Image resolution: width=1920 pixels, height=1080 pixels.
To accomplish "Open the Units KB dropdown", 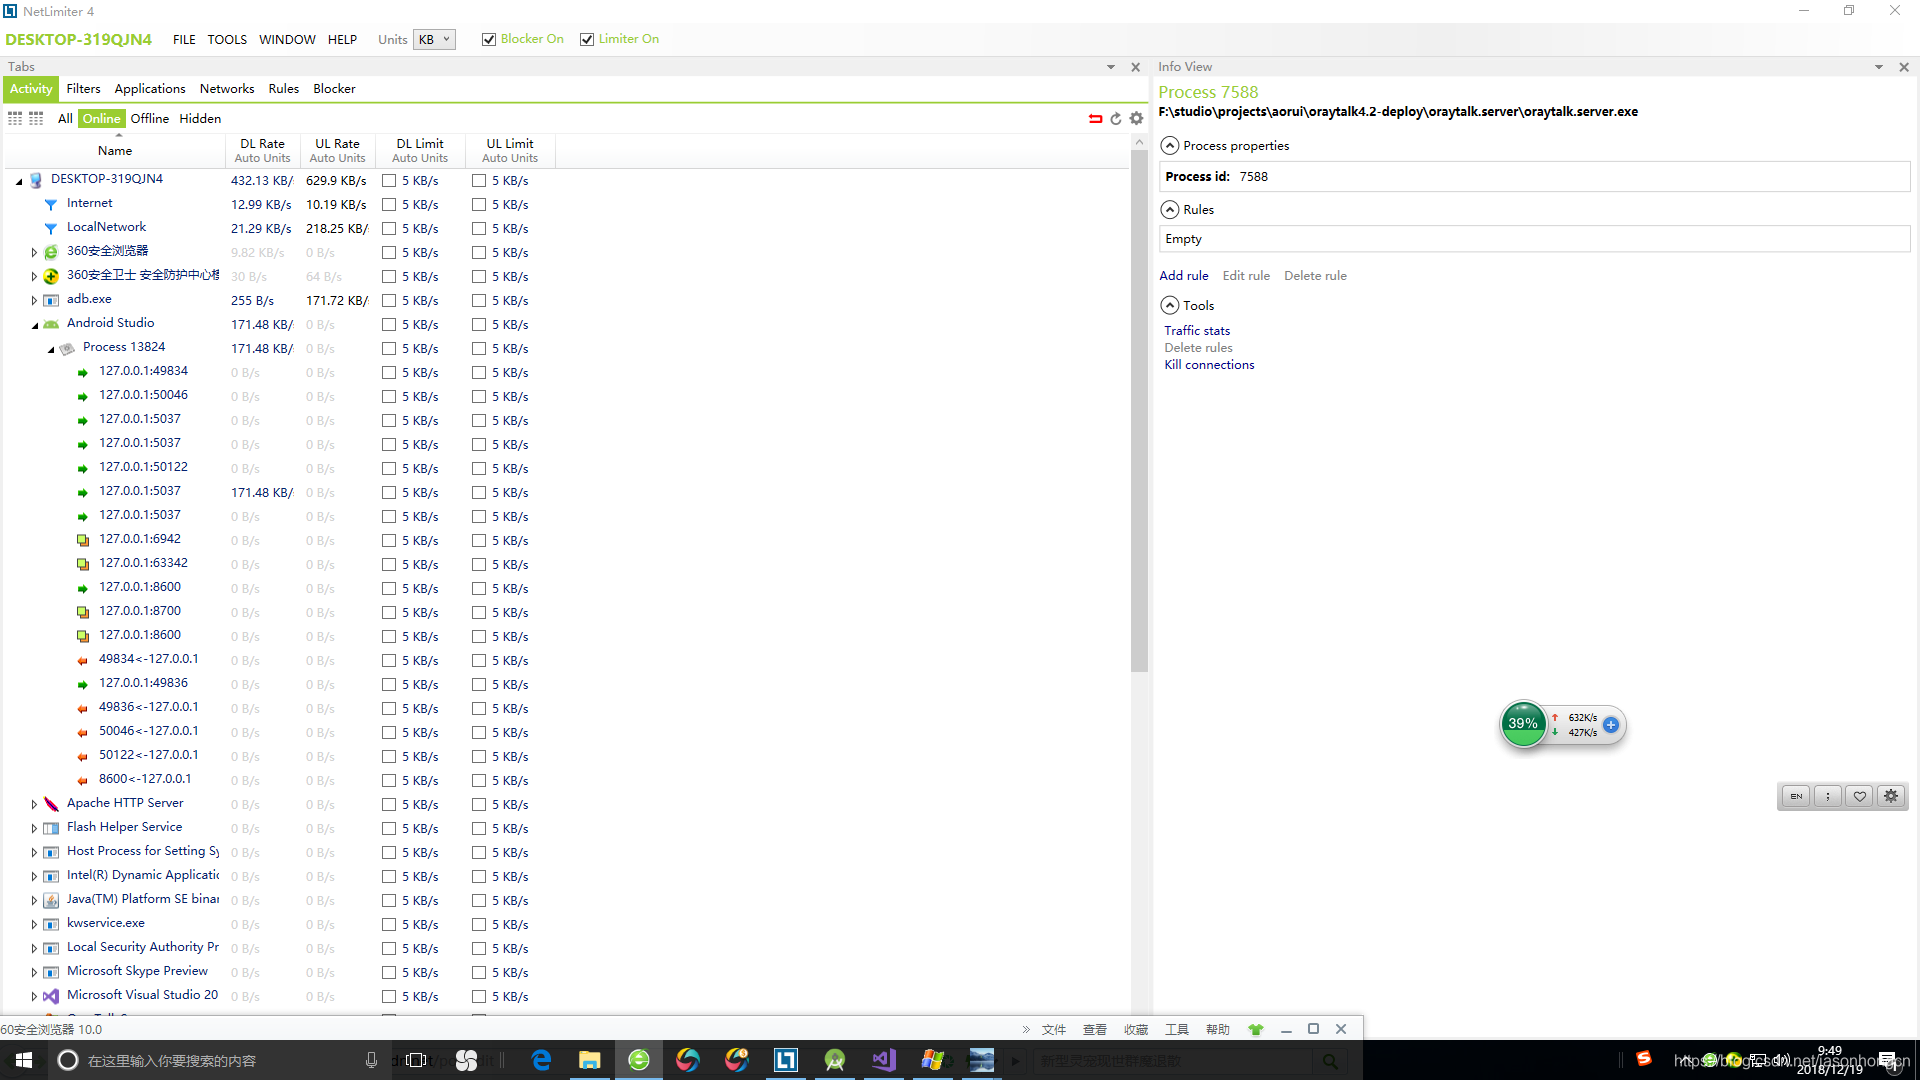I will click(x=435, y=40).
